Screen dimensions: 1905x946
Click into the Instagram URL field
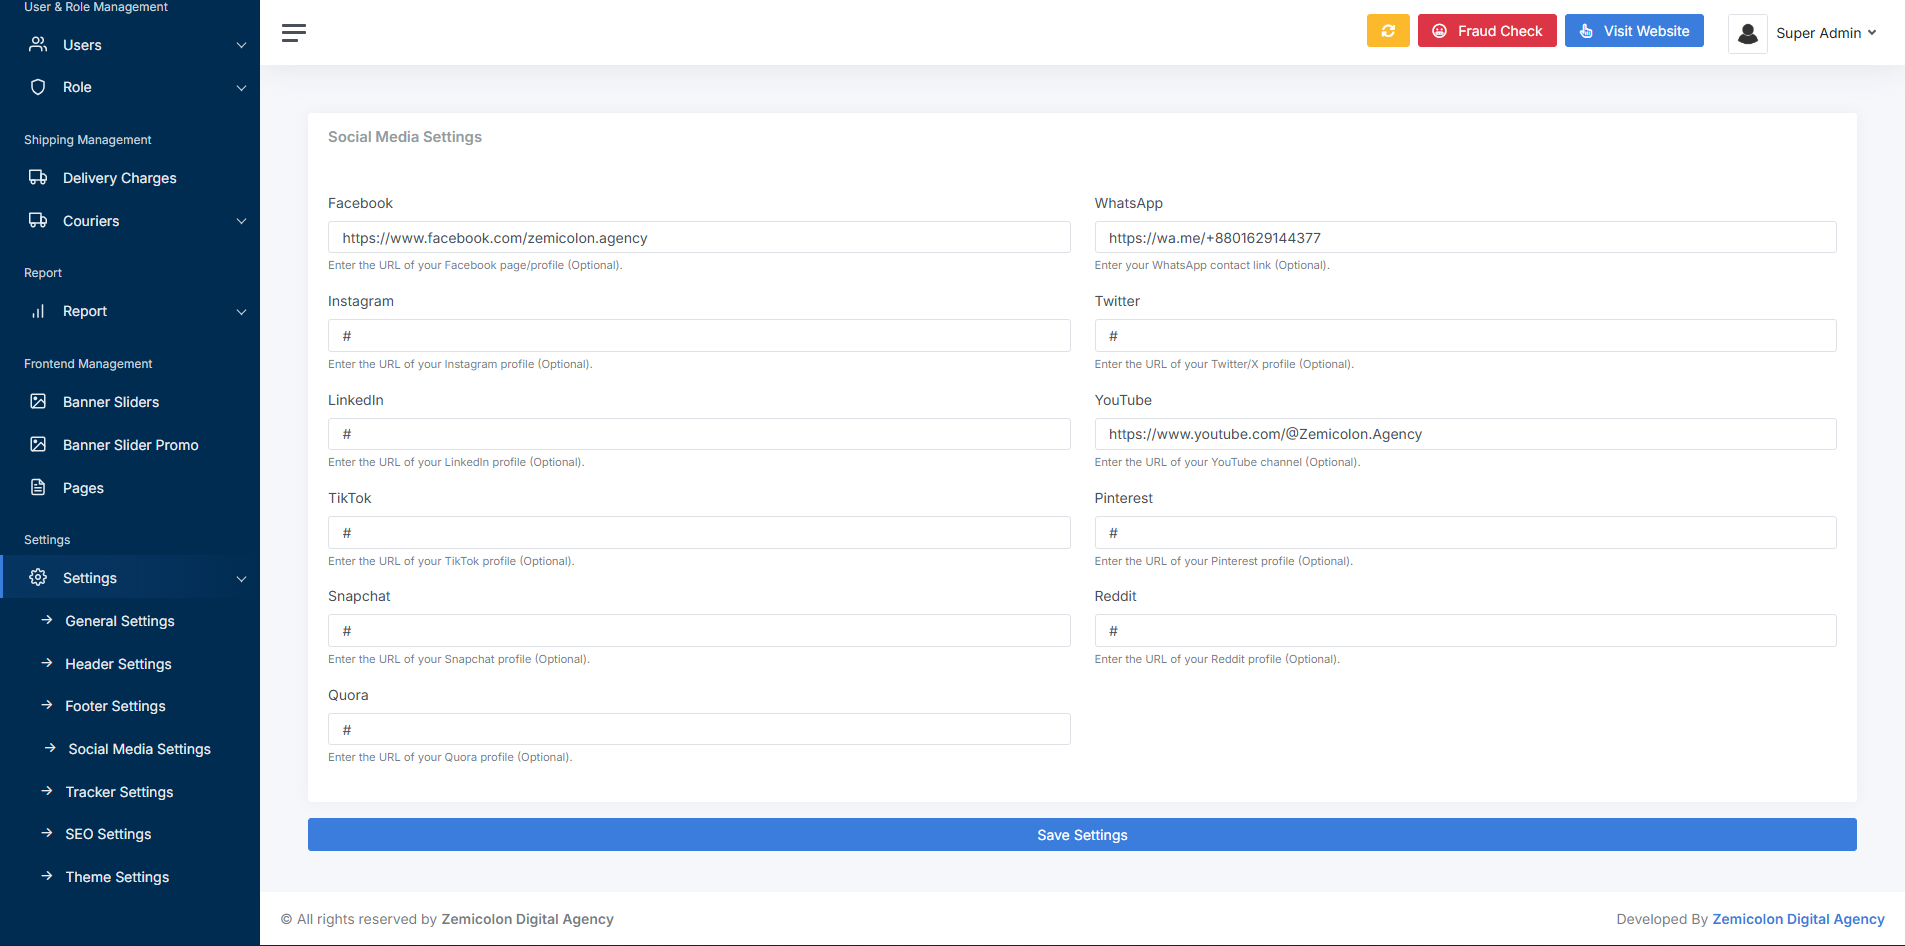pyautogui.click(x=699, y=336)
